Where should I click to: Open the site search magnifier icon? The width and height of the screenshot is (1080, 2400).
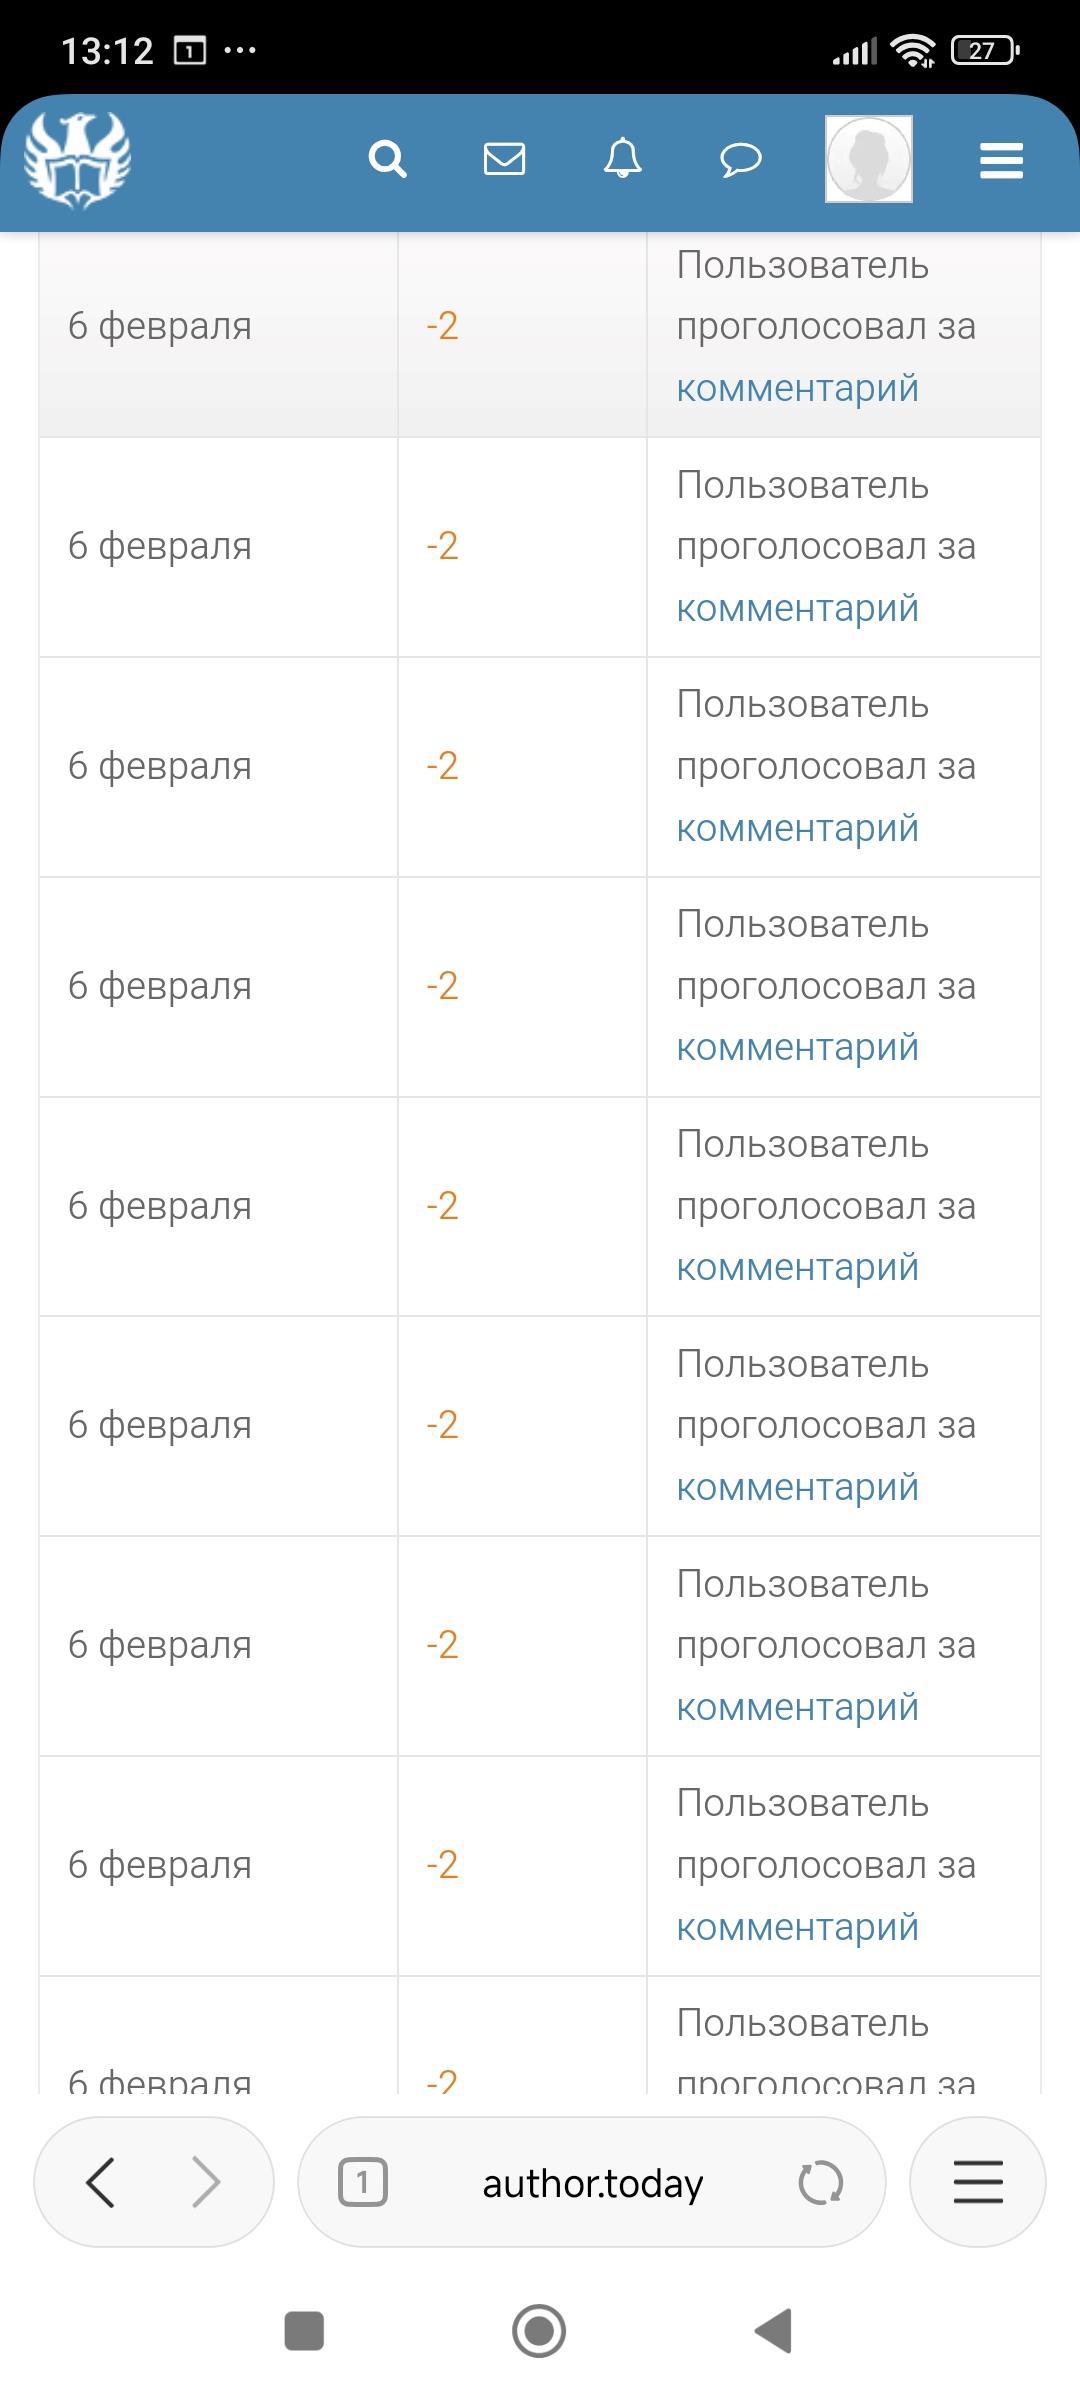[387, 159]
